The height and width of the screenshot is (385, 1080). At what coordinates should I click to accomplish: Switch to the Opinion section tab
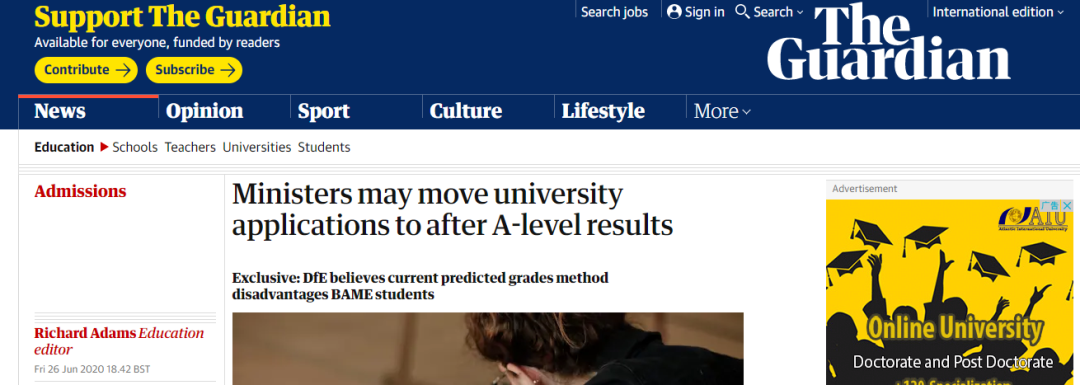pyautogui.click(x=205, y=112)
